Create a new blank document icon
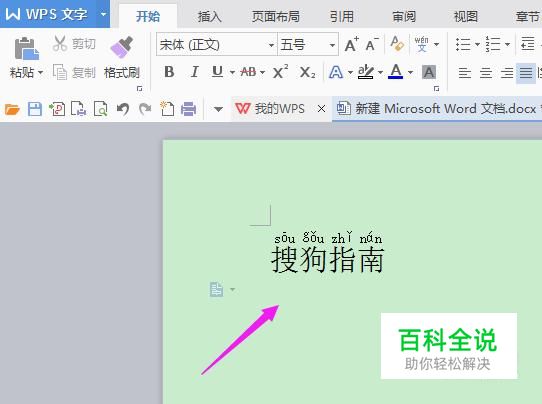 pyautogui.click(x=167, y=109)
